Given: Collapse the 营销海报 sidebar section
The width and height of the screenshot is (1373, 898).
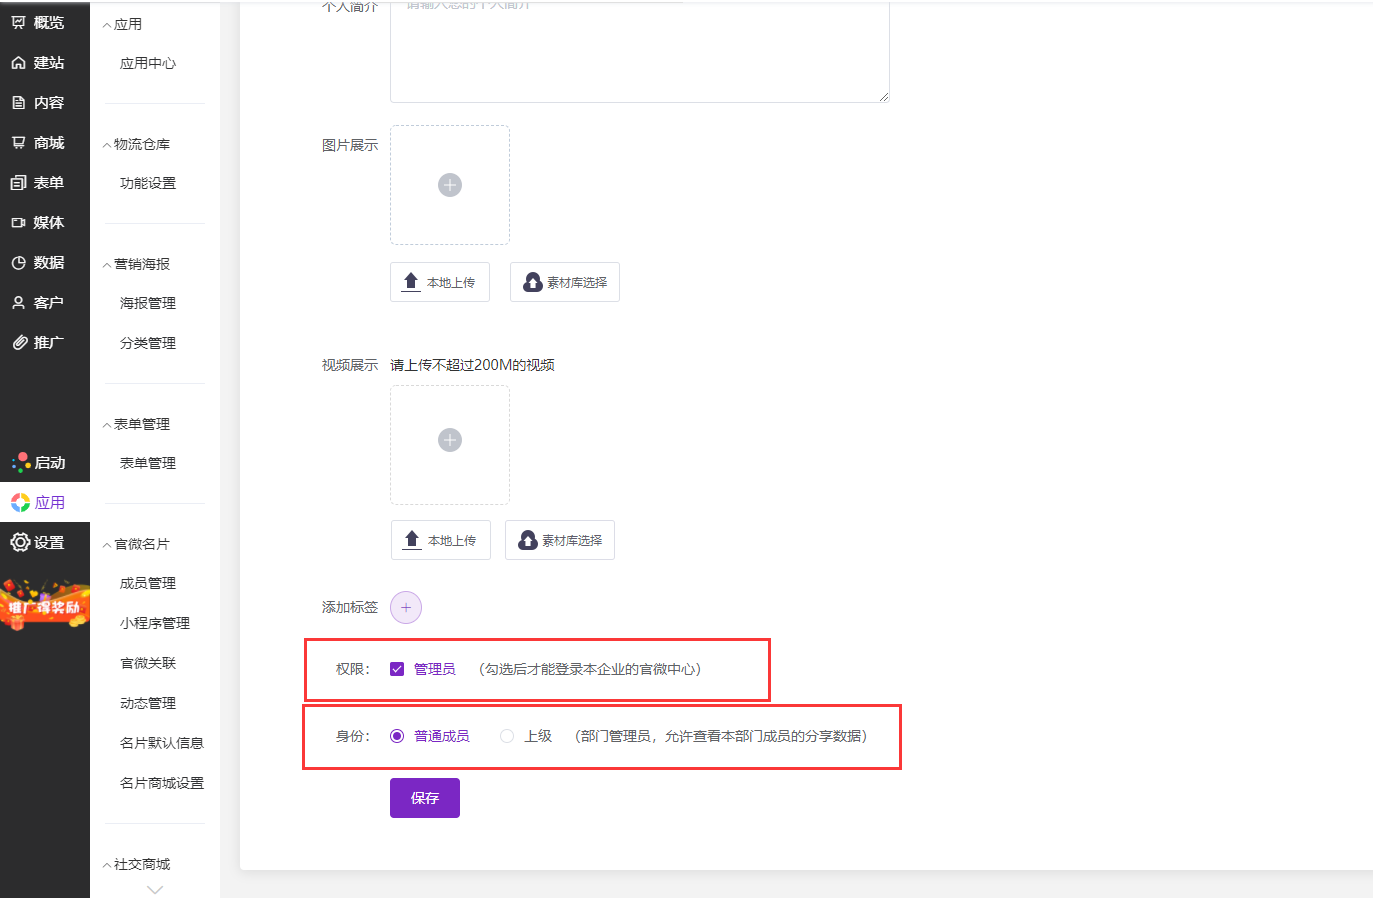Looking at the screenshot, I should click(107, 265).
